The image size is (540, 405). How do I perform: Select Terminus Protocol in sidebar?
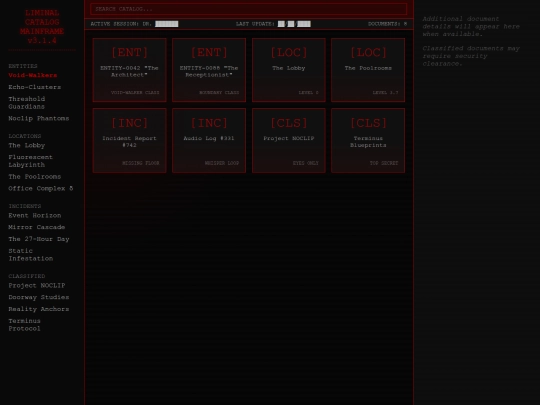click(24, 325)
